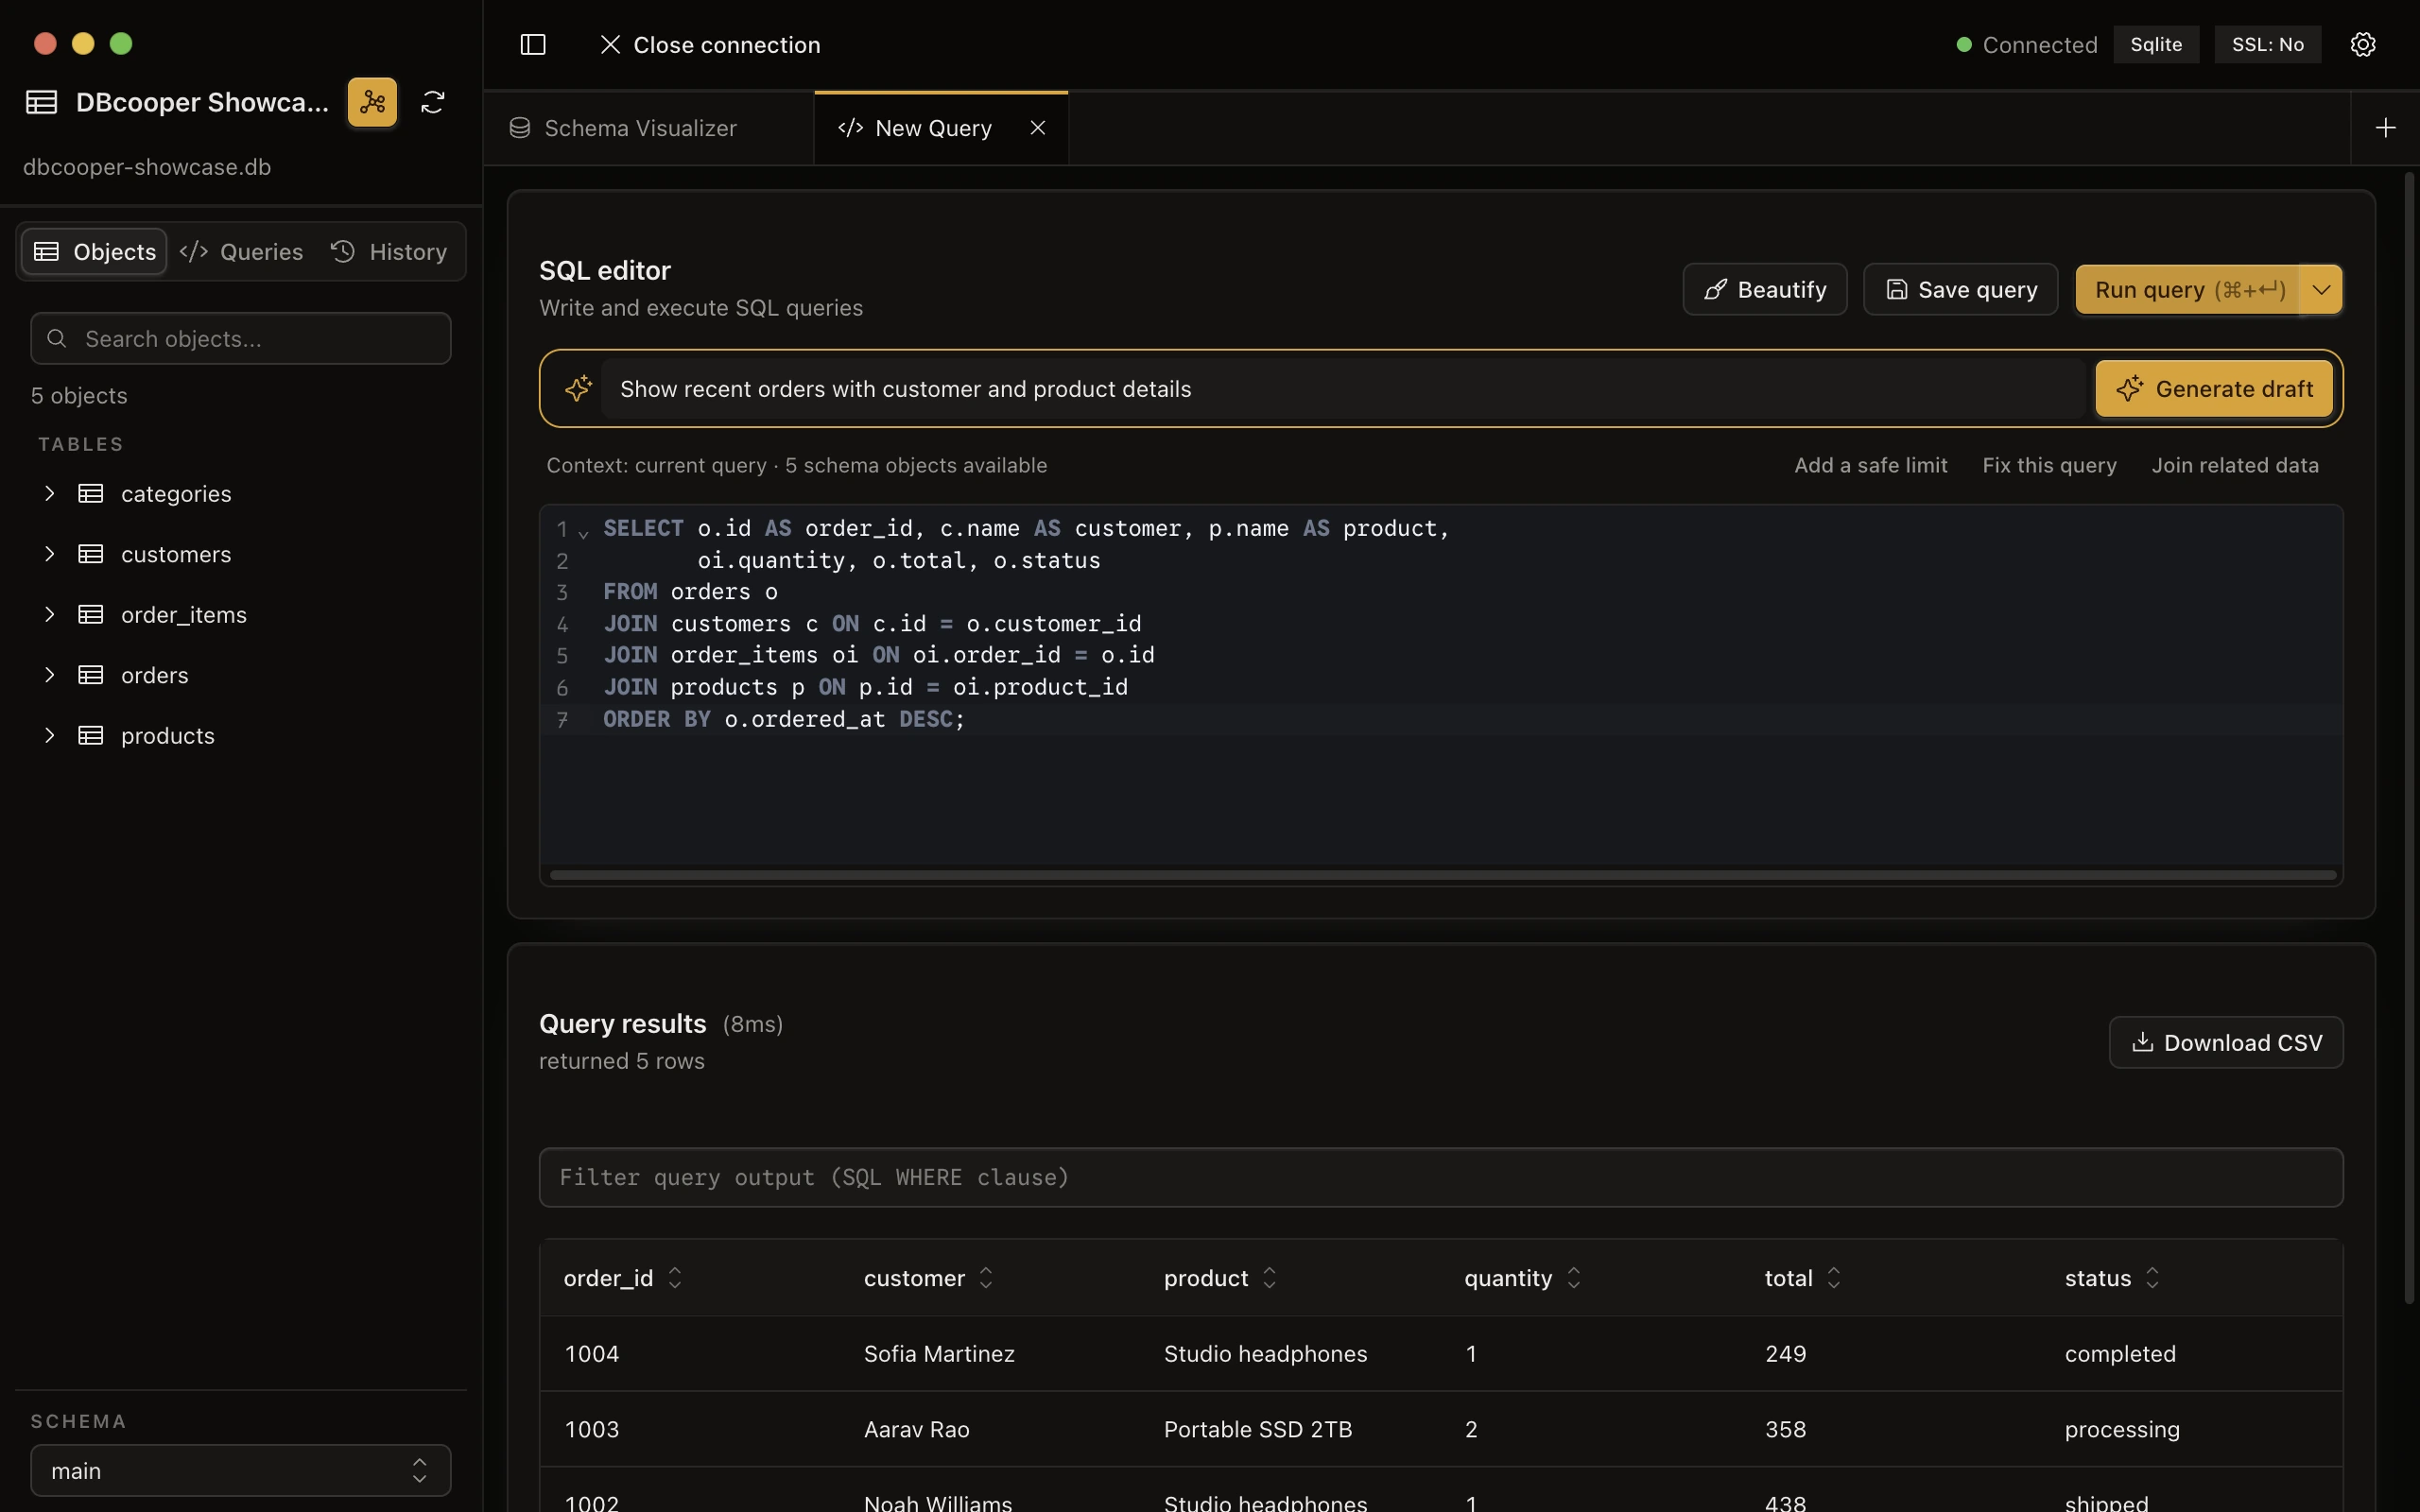Image resolution: width=2420 pixels, height=1512 pixels.
Task: Sort results by customer column
Action: click(986, 1278)
